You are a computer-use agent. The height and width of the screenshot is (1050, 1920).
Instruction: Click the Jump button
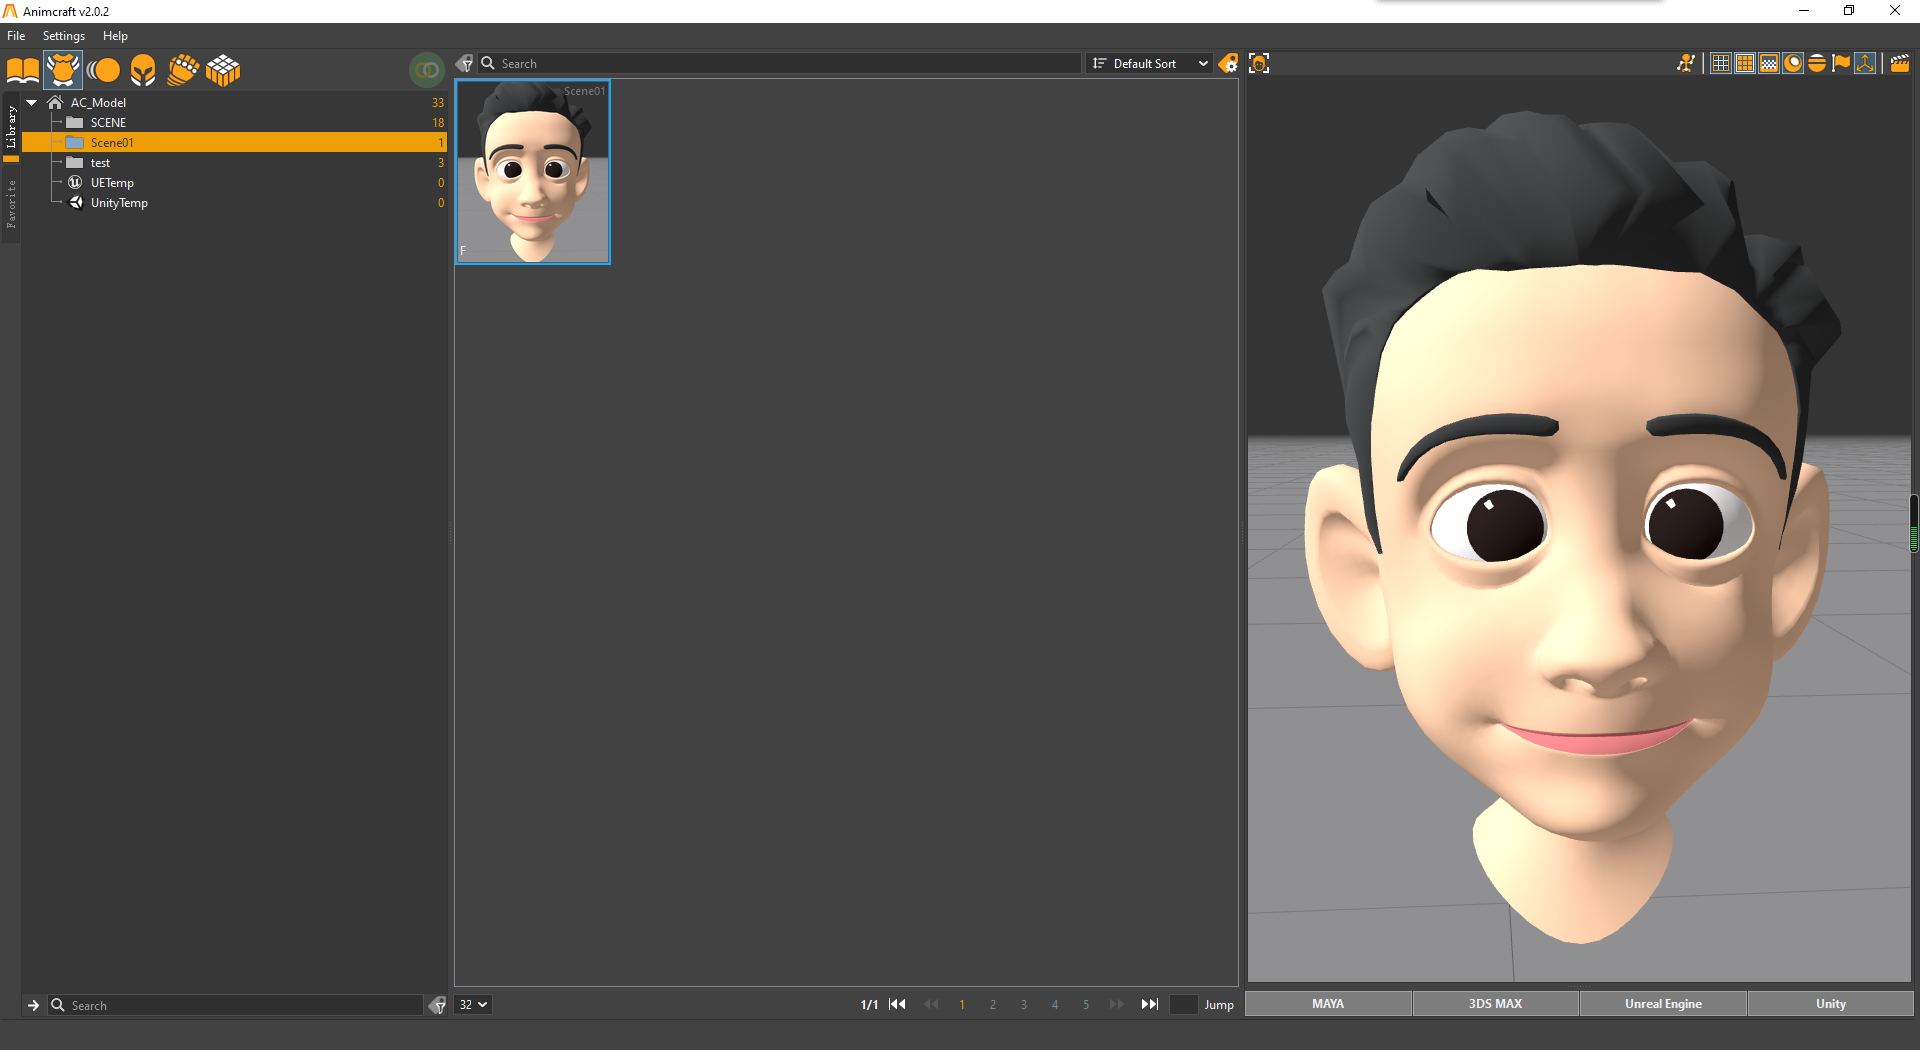1219,1004
